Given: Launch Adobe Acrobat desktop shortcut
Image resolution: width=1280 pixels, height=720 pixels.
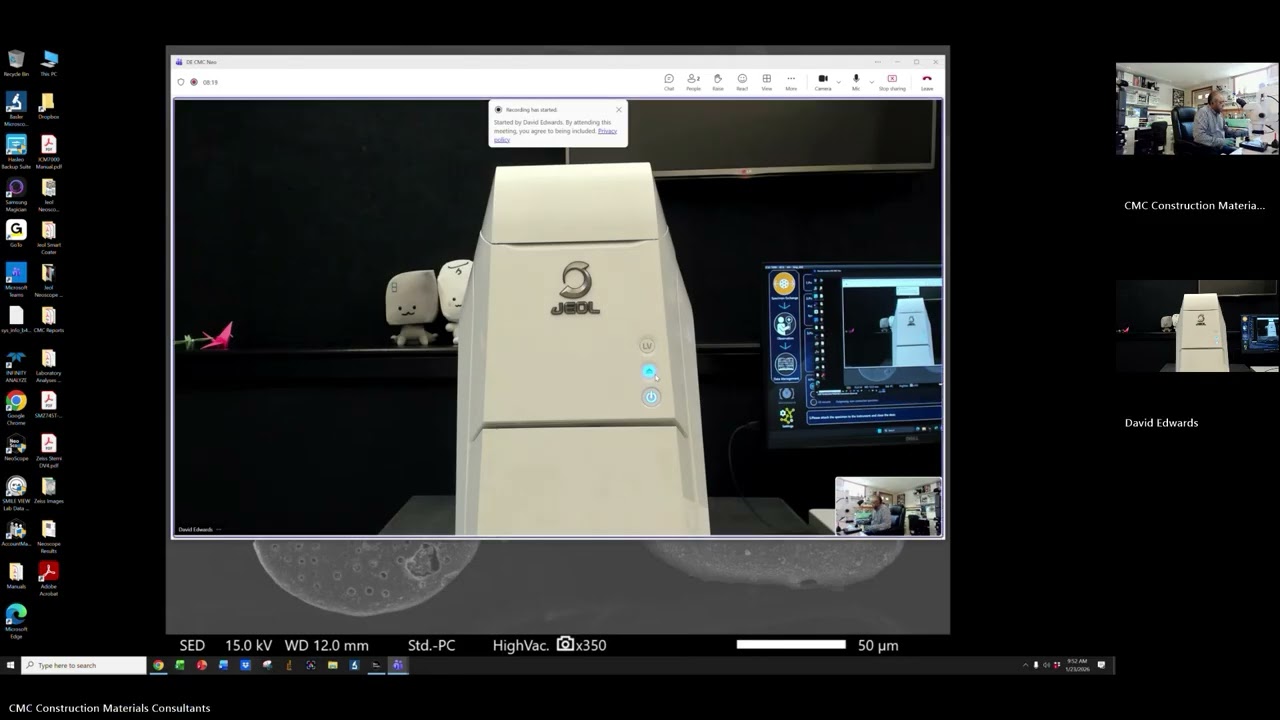Looking at the screenshot, I should (x=48, y=579).
